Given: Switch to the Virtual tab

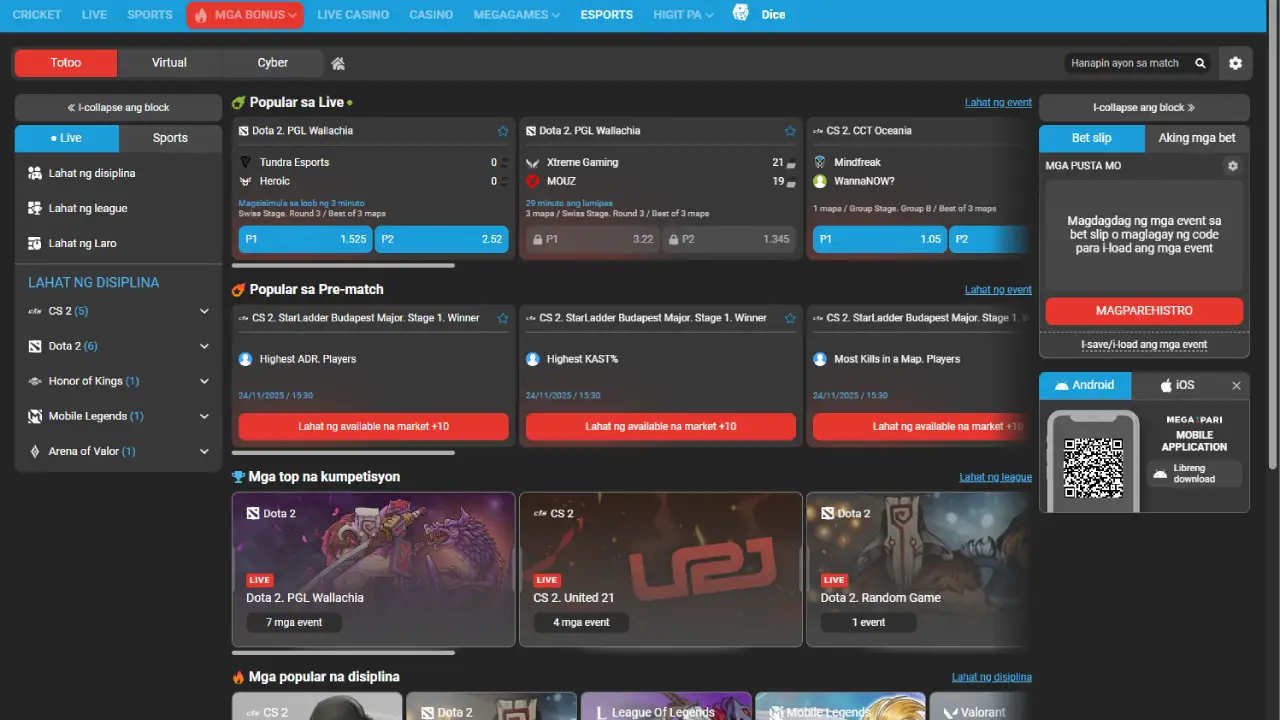Looking at the screenshot, I should point(169,63).
